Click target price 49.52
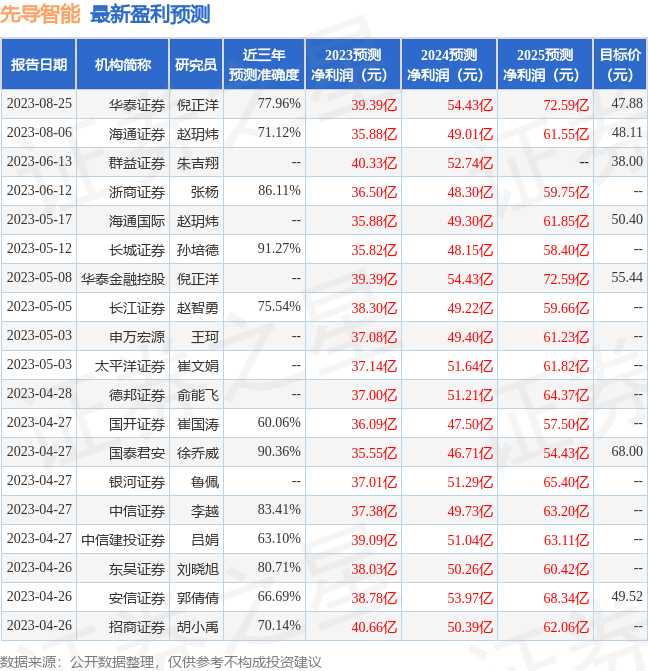The image size is (648, 671). [627, 596]
